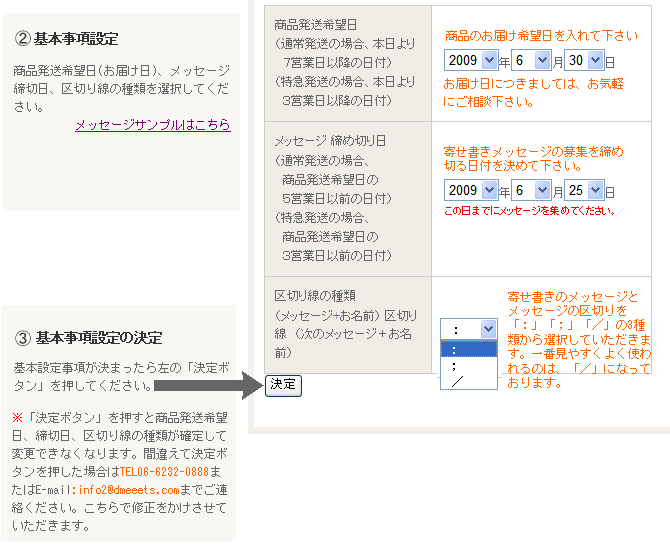Open the delivery date day dropdown showing 30

[x=582, y=60]
